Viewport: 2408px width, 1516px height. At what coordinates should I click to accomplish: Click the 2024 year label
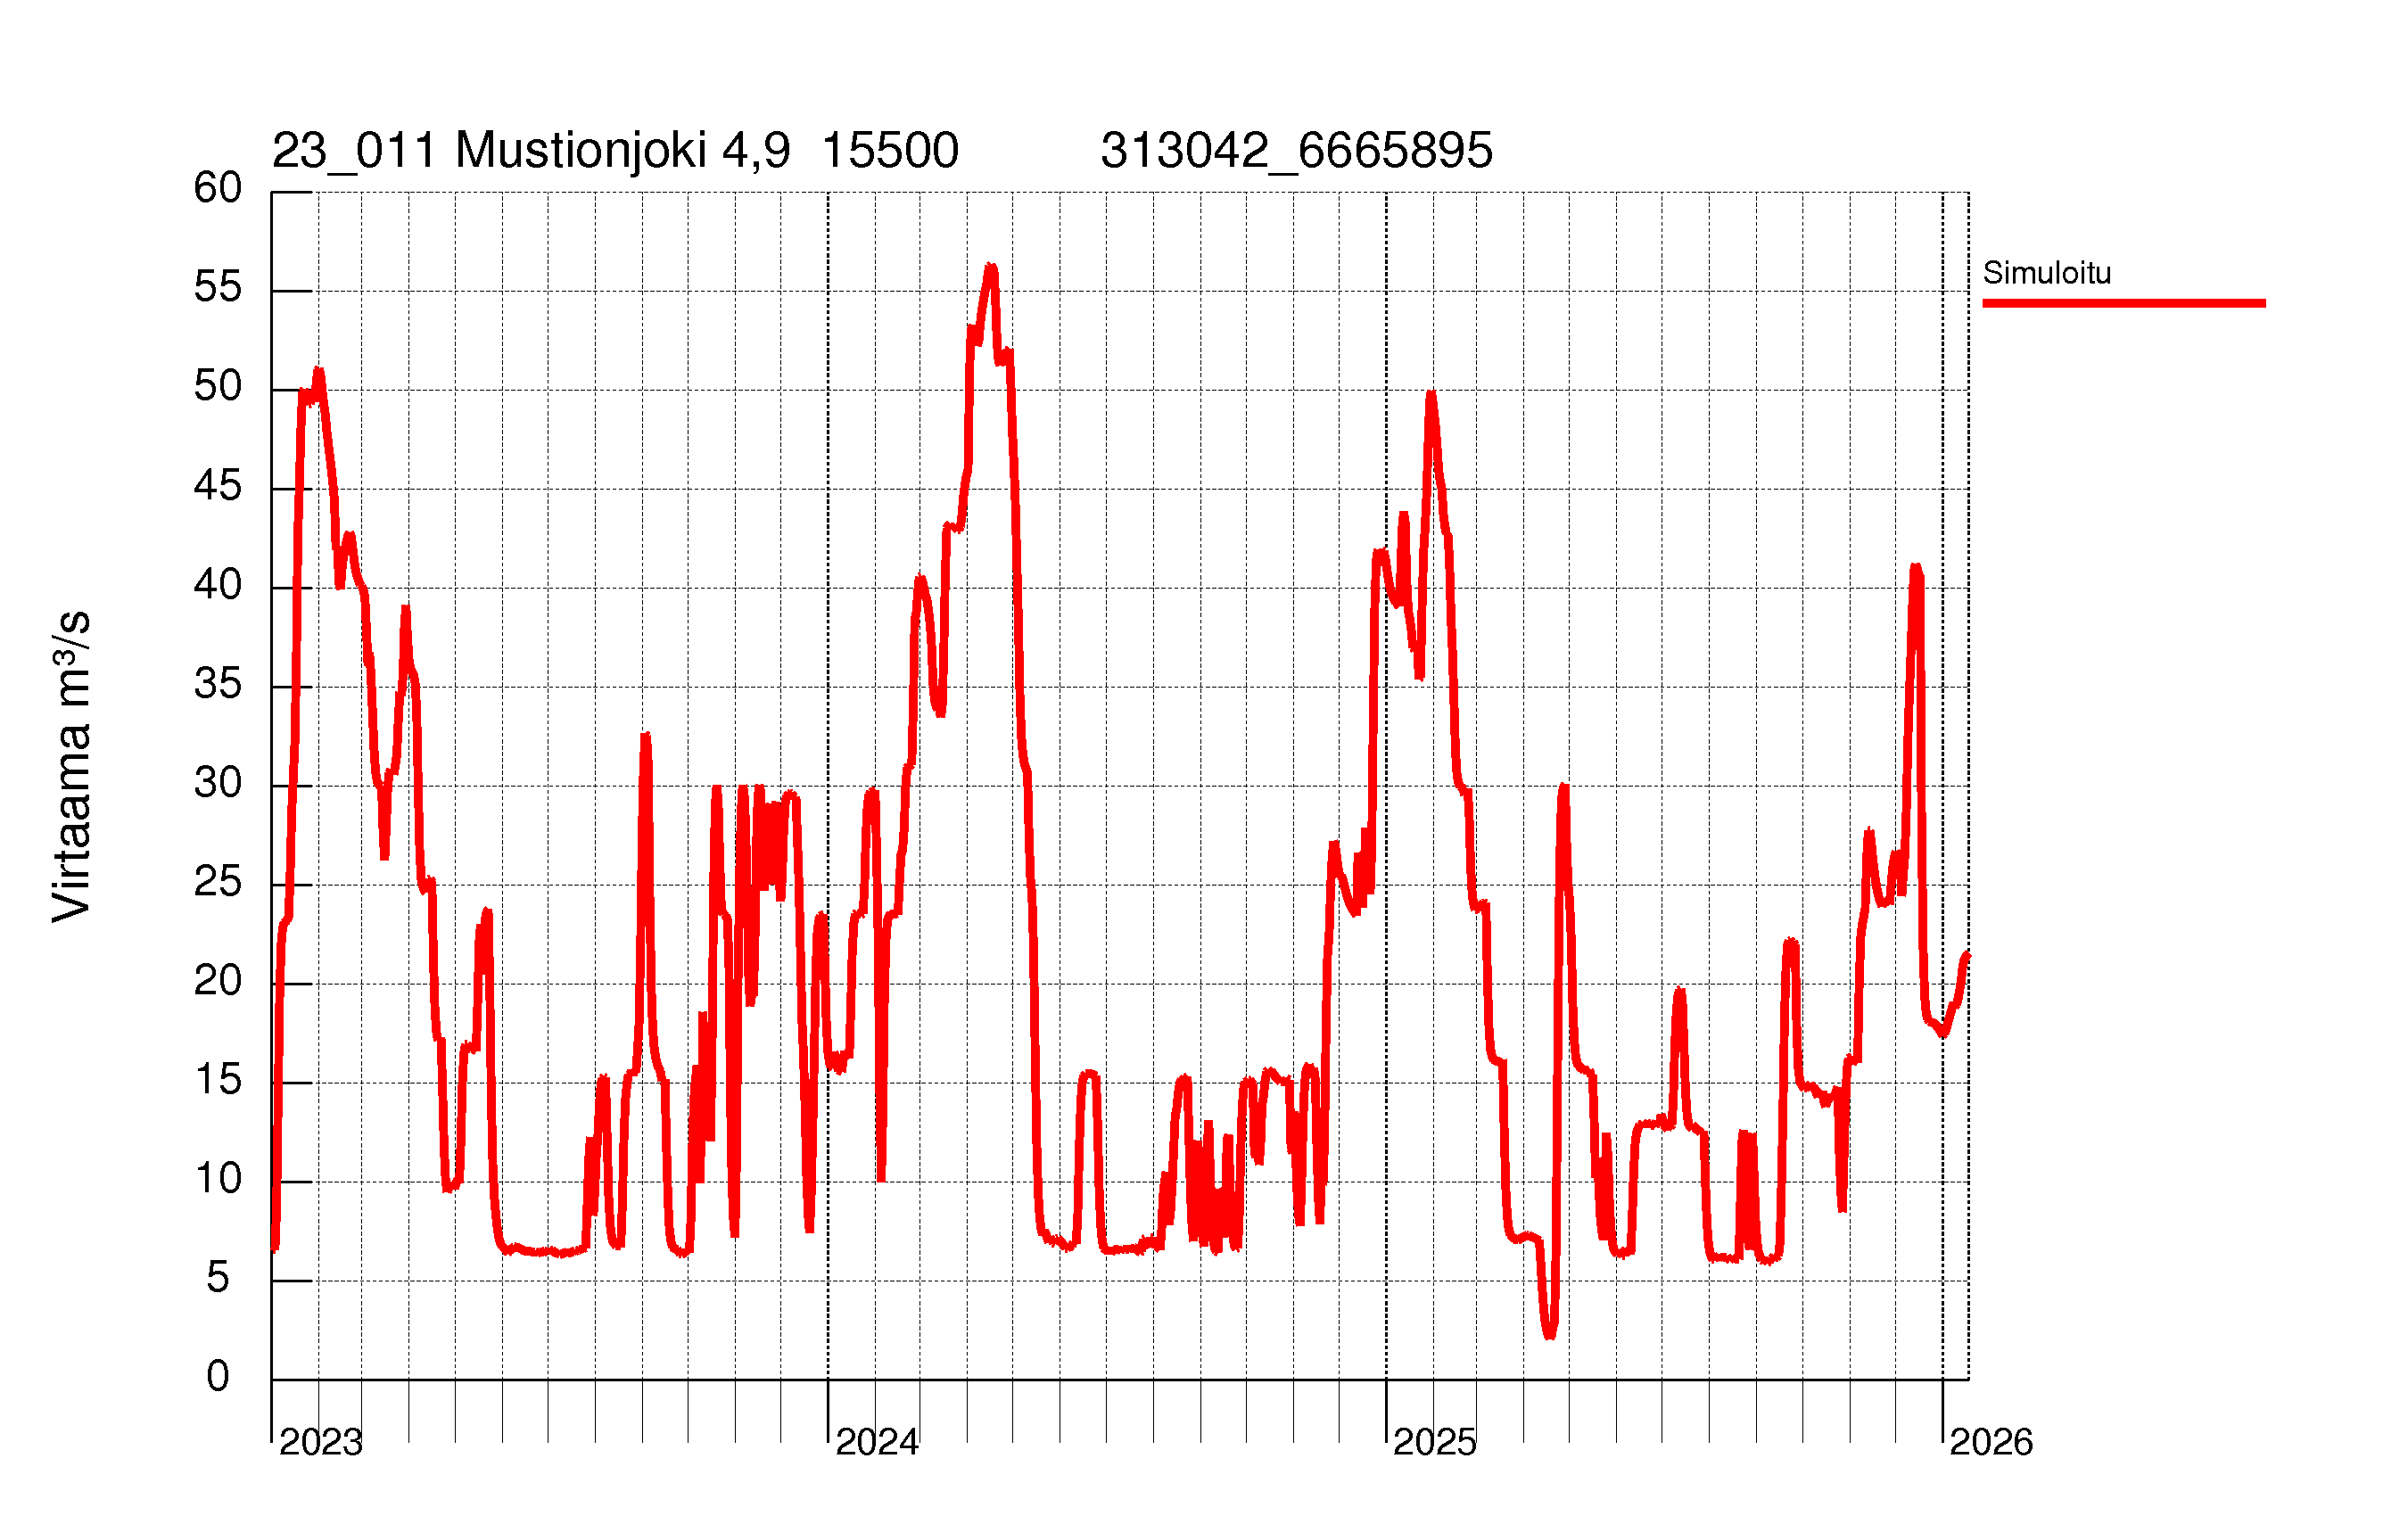(x=876, y=1442)
